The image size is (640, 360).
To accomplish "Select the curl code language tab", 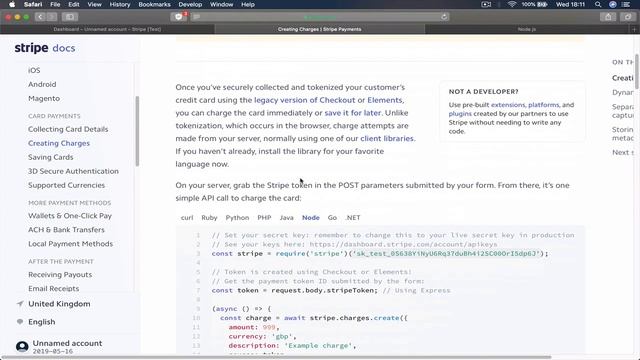I will (x=187, y=218).
